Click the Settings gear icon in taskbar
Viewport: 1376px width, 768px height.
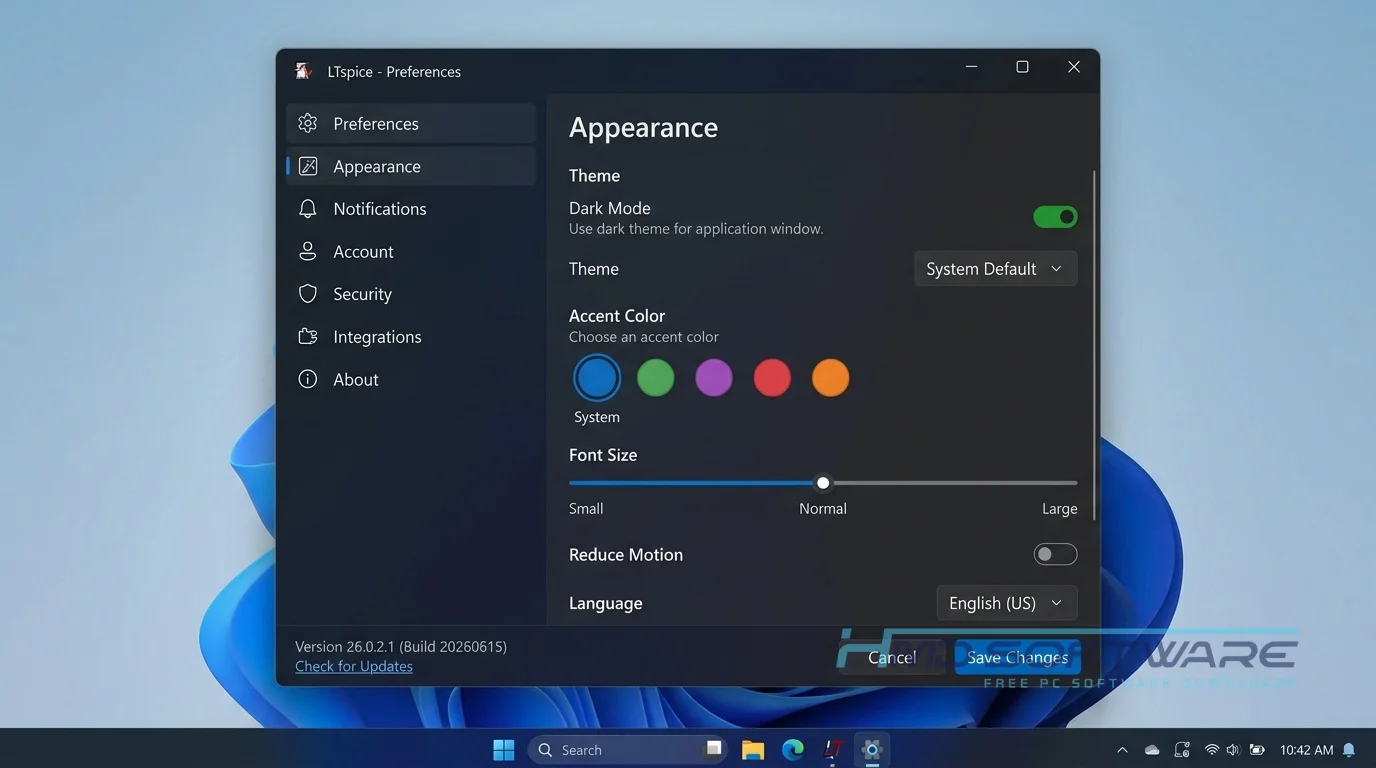point(872,750)
